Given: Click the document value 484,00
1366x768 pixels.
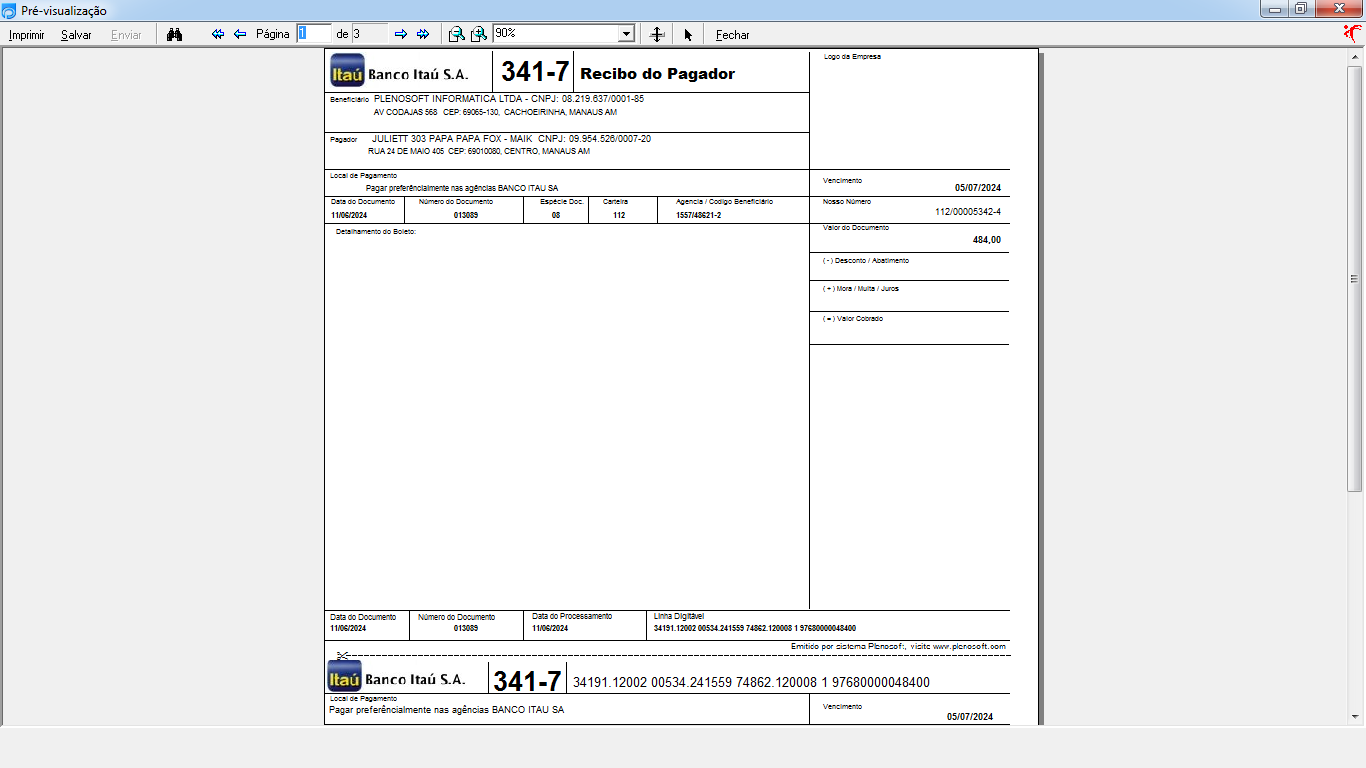Looking at the screenshot, I should tap(987, 240).
